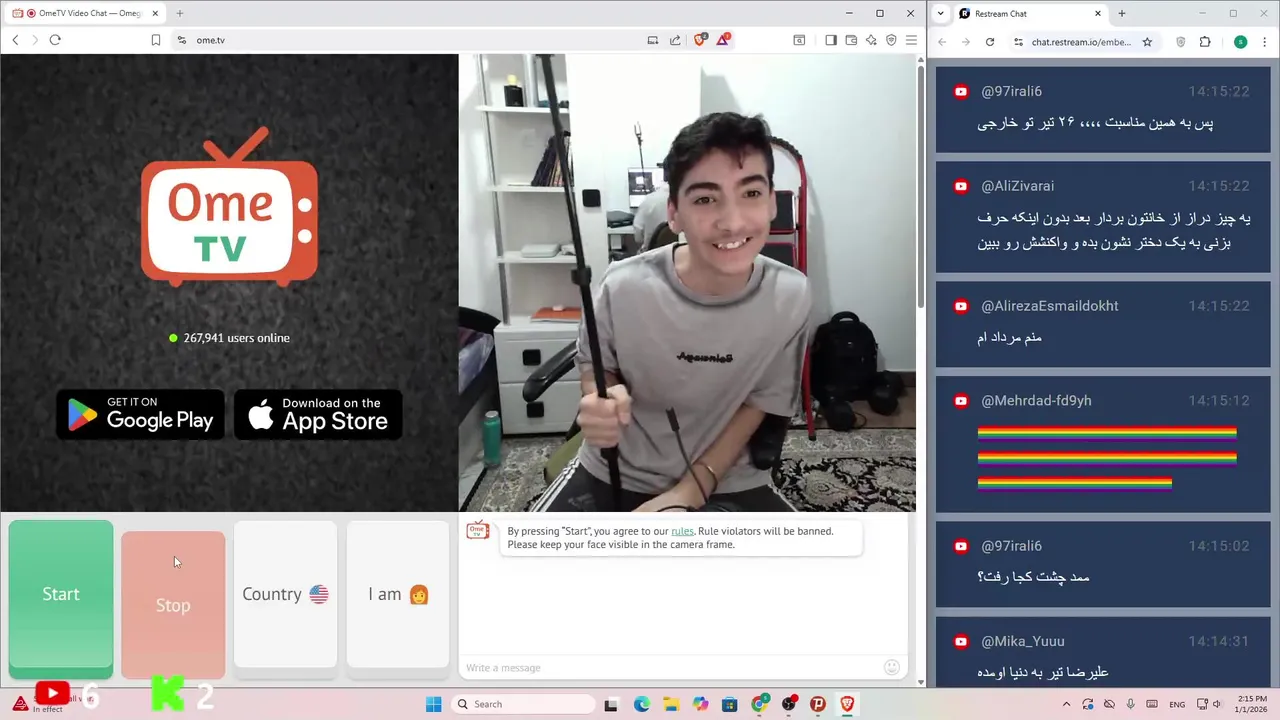This screenshot has height=720, width=1280.
Task: Open Chrome extensions puzzle icon
Action: [x=1205, y=42]
